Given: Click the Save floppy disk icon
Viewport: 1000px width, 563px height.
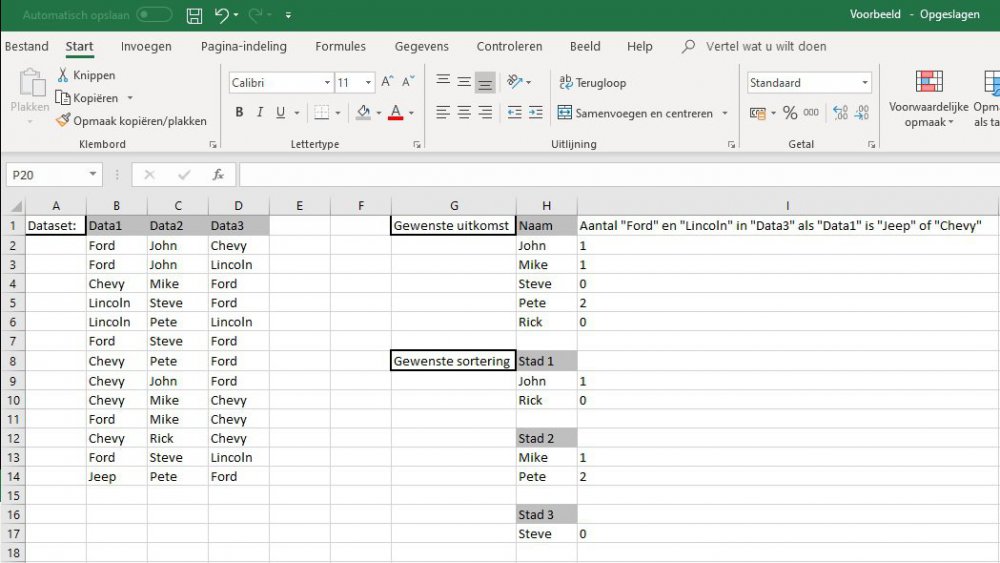Looking at the screenshot, I should pyautogui.click(x=195, y=15).
